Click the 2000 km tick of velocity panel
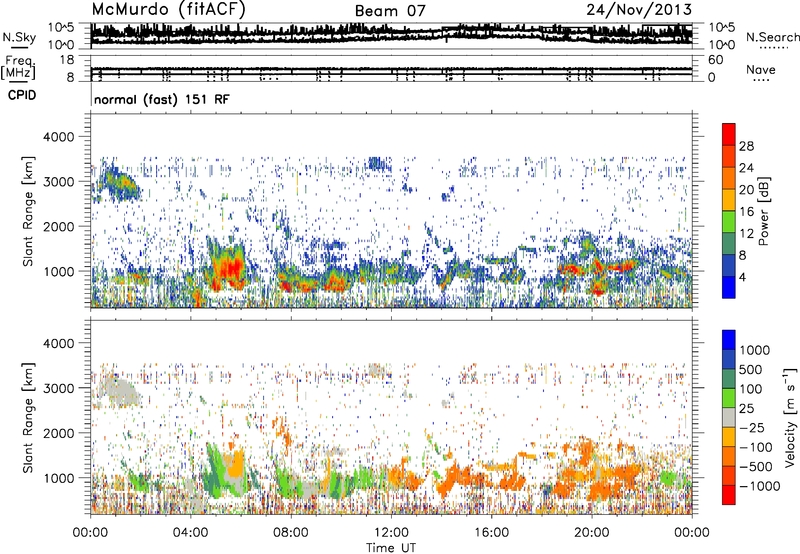 point(59,433)
